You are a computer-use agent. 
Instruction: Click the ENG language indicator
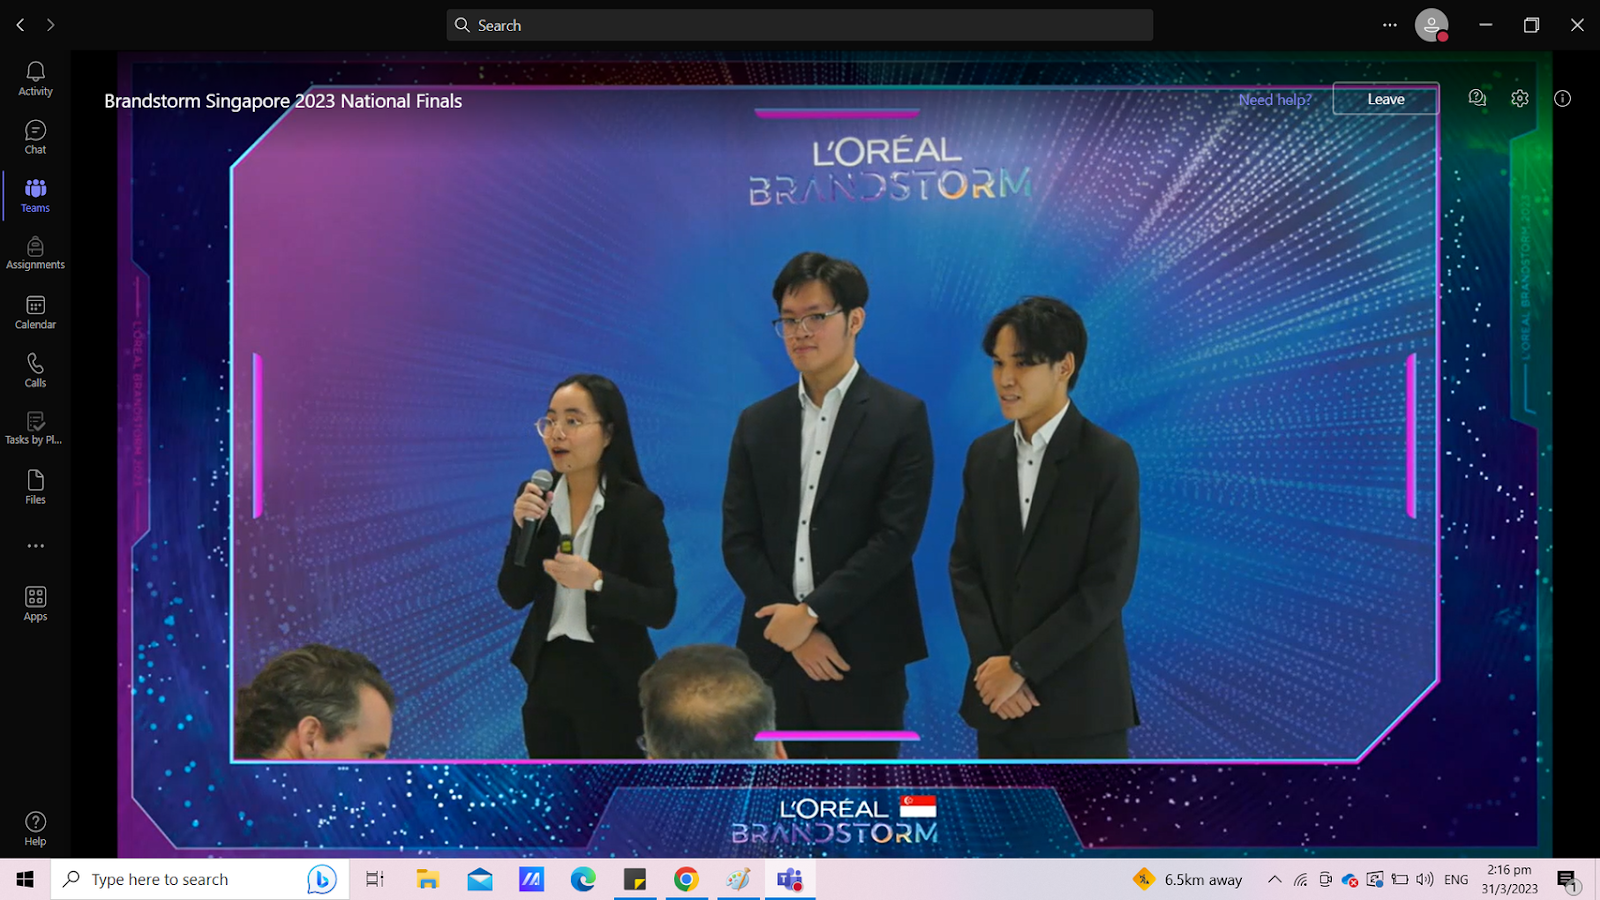click(1456, 879)
